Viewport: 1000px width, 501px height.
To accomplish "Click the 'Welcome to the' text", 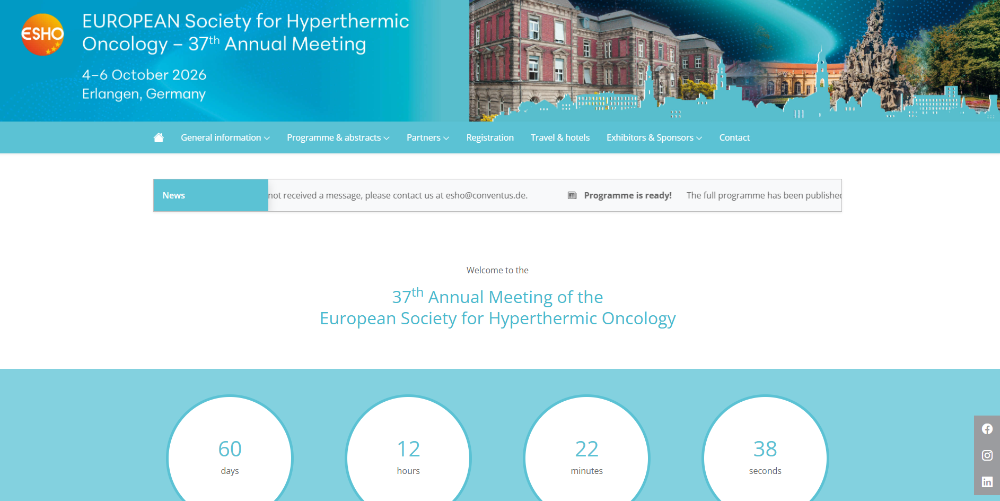I will pyautogui.click(x=497, y=270).
